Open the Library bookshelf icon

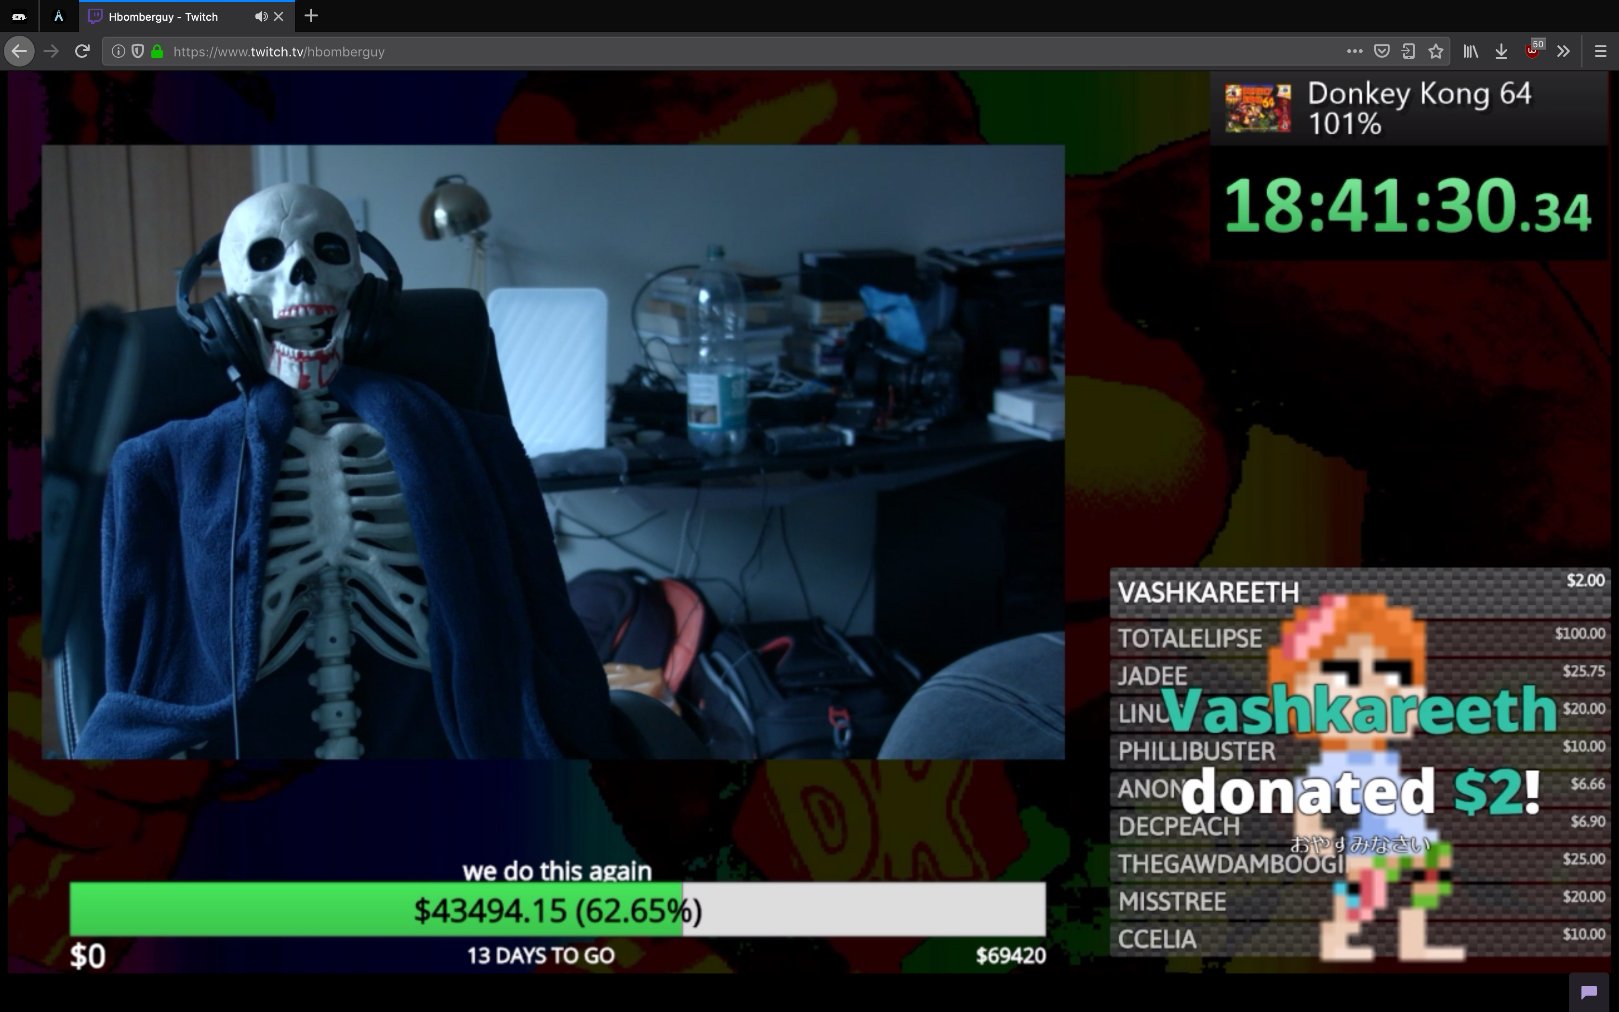1471,51
